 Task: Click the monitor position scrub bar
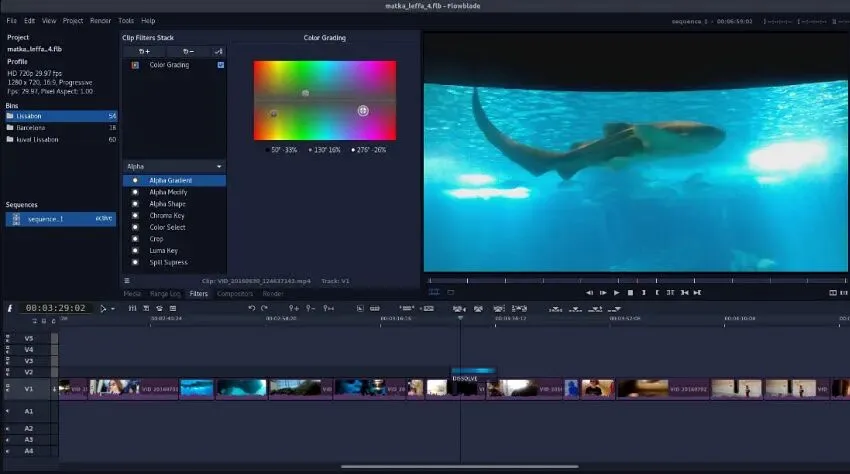pyautogui.click(x=637, y=280)
